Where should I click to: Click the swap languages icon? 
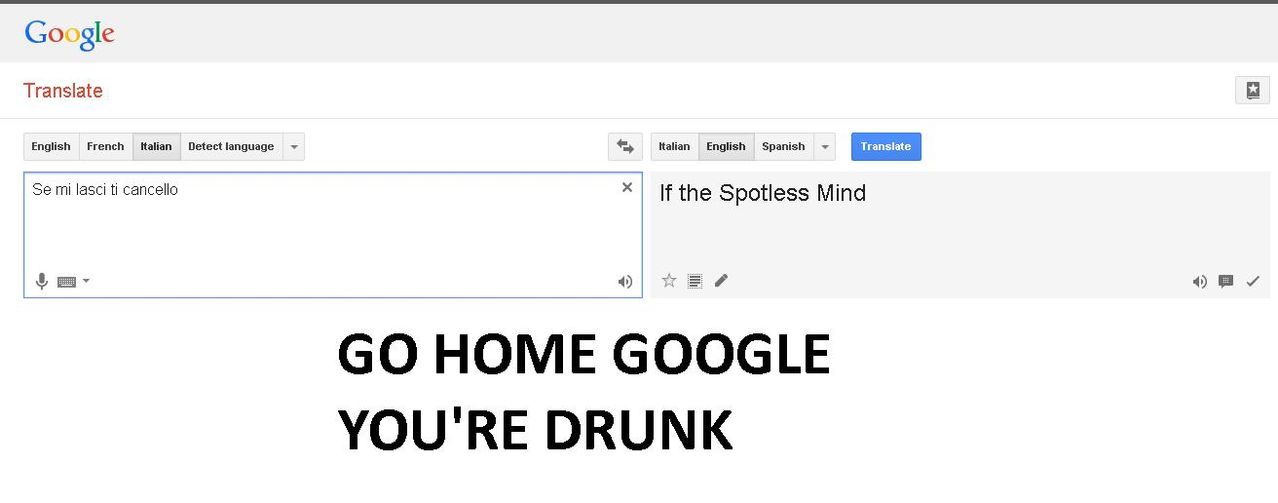(x=625, y=147)
